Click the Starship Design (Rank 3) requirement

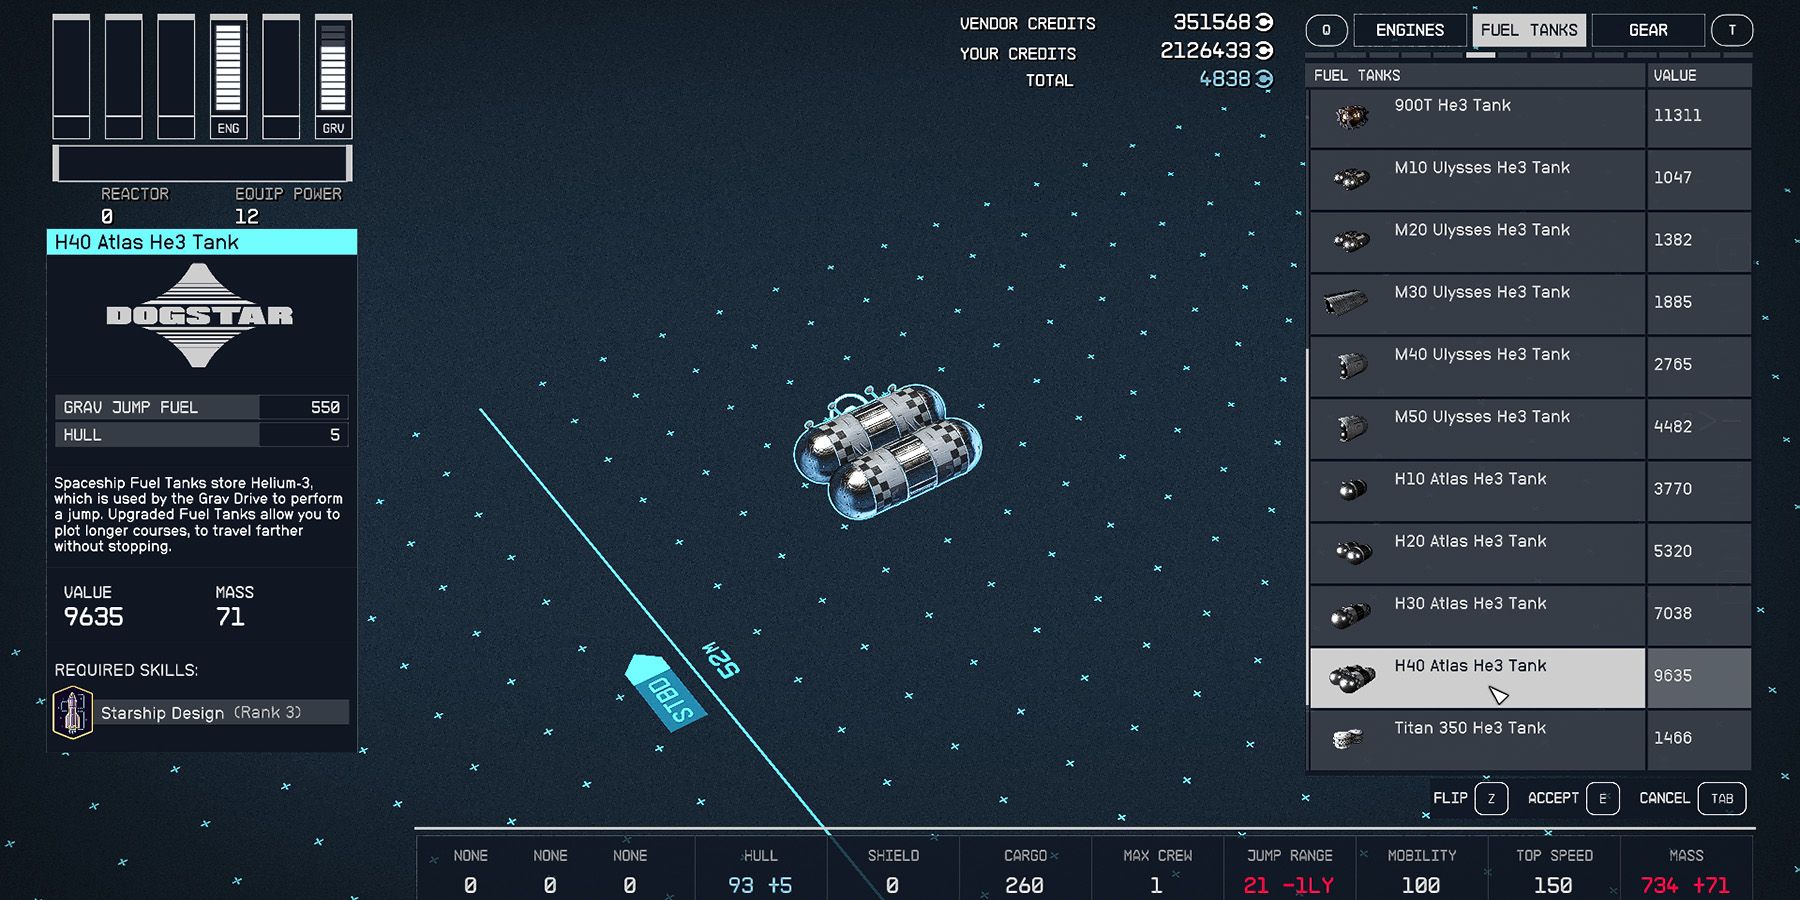(200, 713)
